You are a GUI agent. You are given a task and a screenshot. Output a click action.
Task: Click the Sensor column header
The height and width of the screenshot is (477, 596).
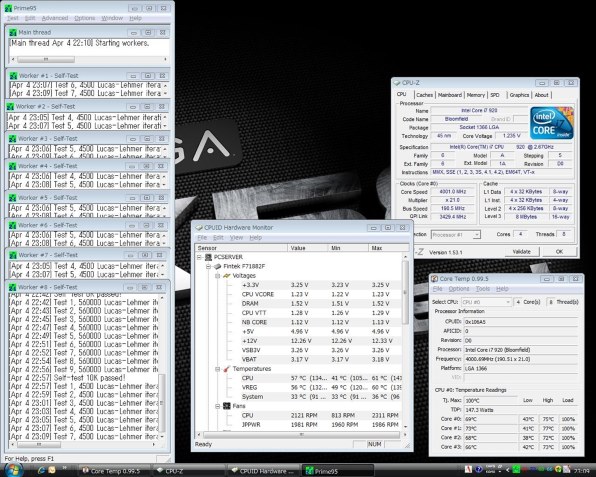click(242, 248)
